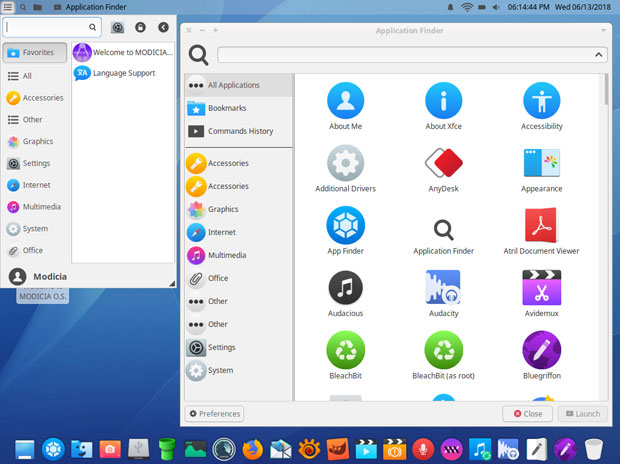
Task: Click the green pipe icon in dock
Action: (166, 449)
